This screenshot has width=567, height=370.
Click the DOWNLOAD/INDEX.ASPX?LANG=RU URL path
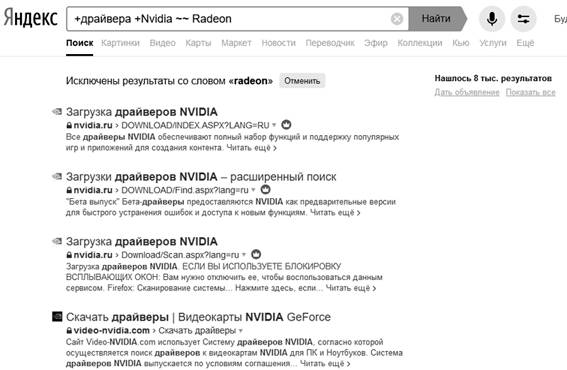tap(195, 125)
